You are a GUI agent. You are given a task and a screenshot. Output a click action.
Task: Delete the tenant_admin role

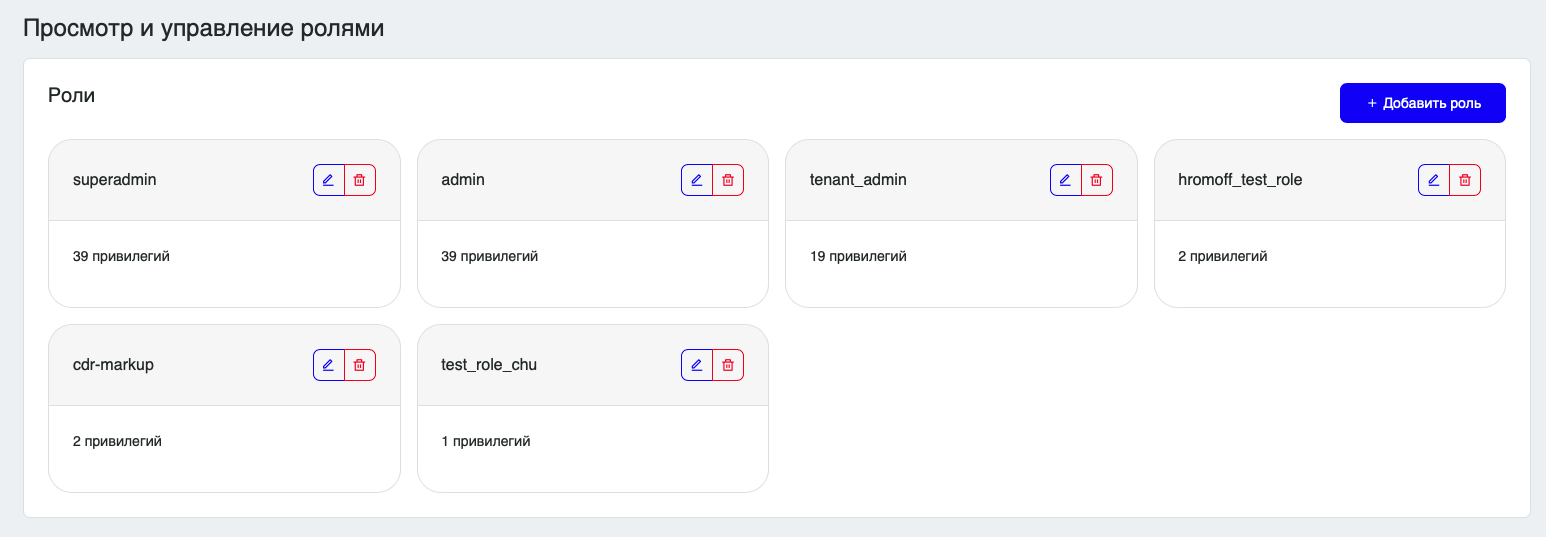pos(1097,180)
